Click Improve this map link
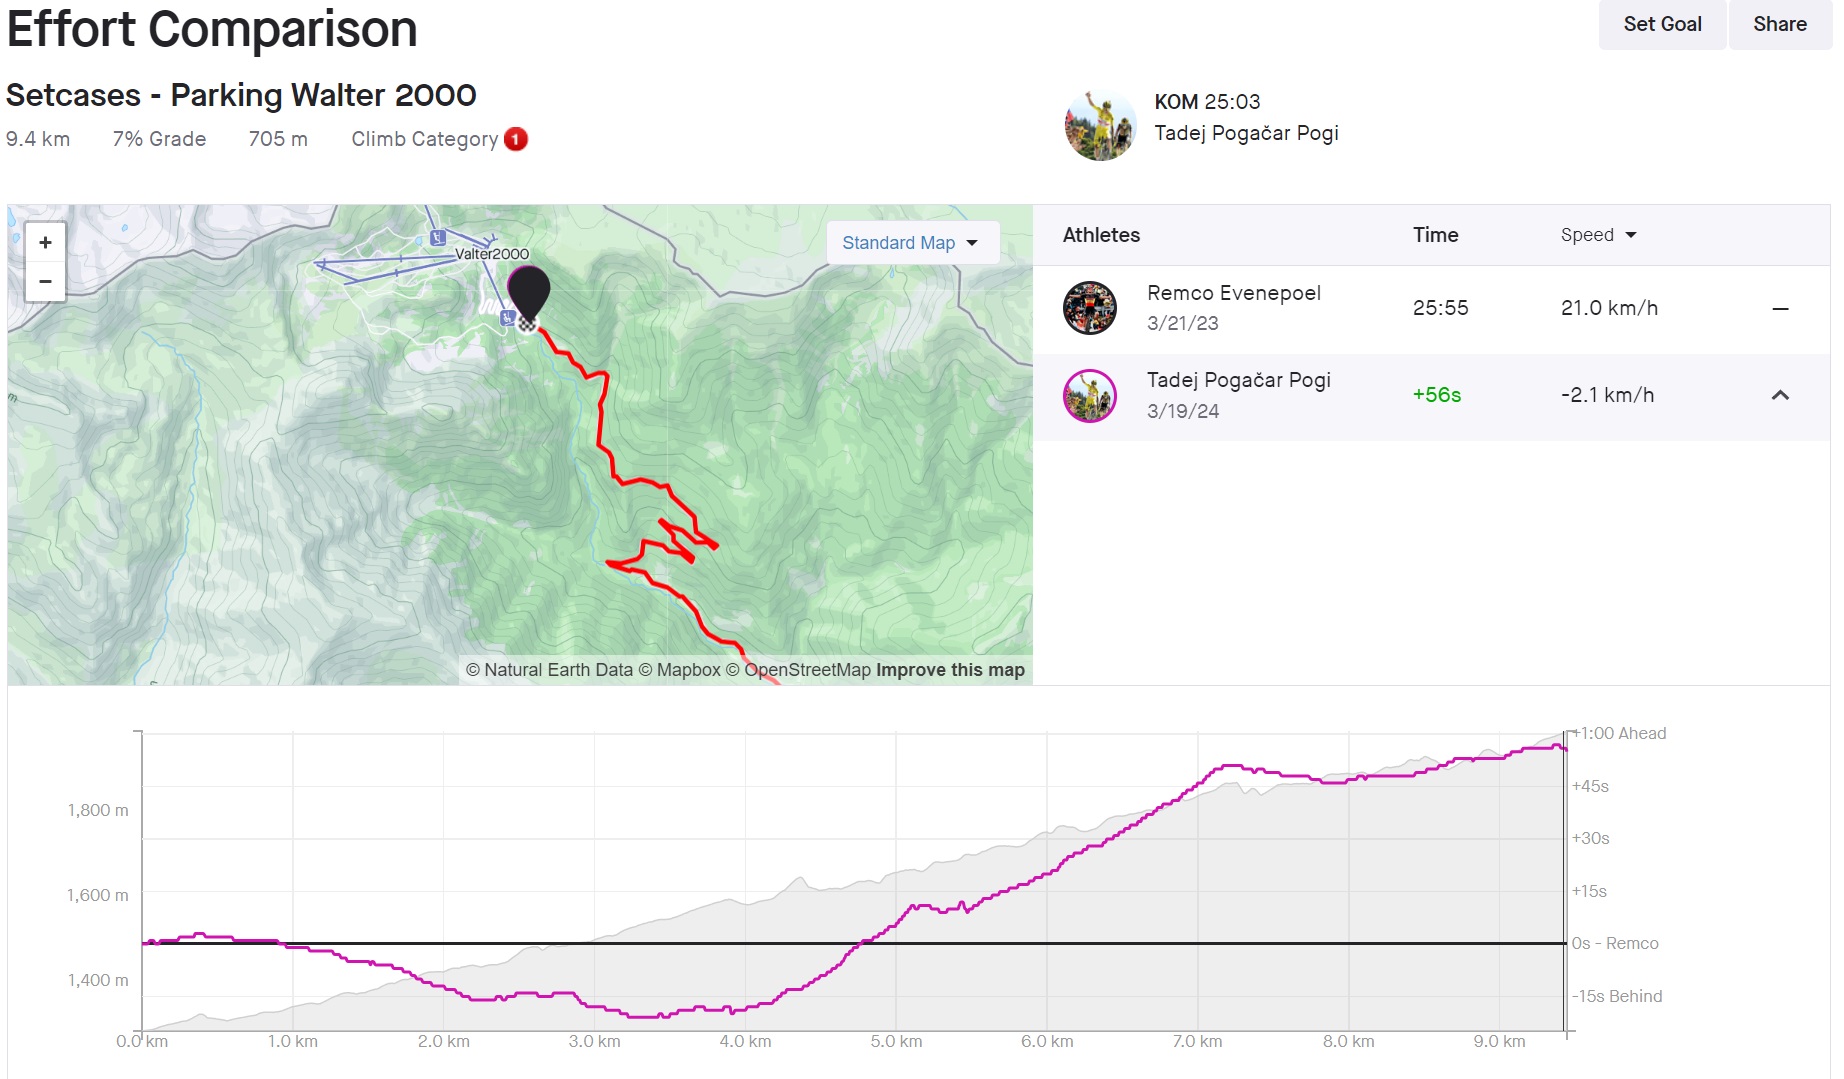This screenshot has height=1079, width=1844. click(950, 670)
